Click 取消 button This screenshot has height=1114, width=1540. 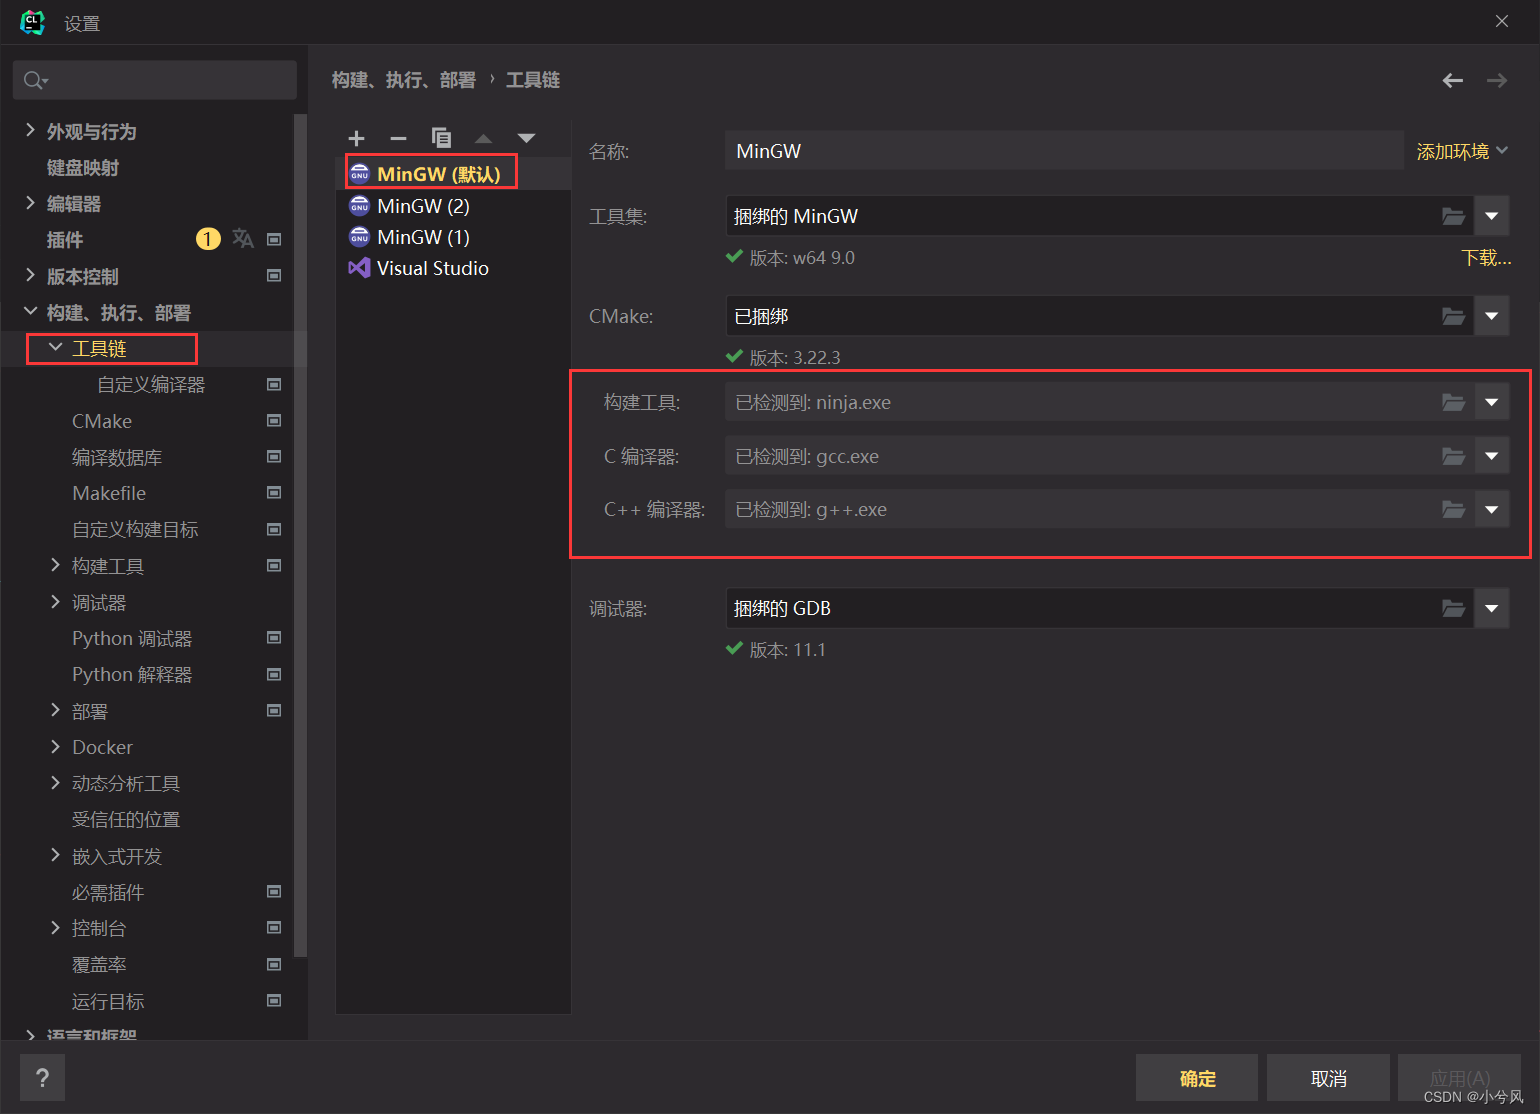click(x=1328, y=1078)
